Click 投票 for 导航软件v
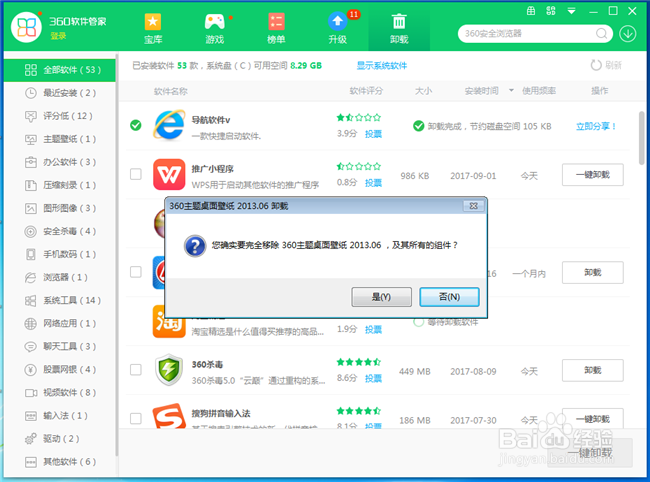 click(x=373, y=134)
